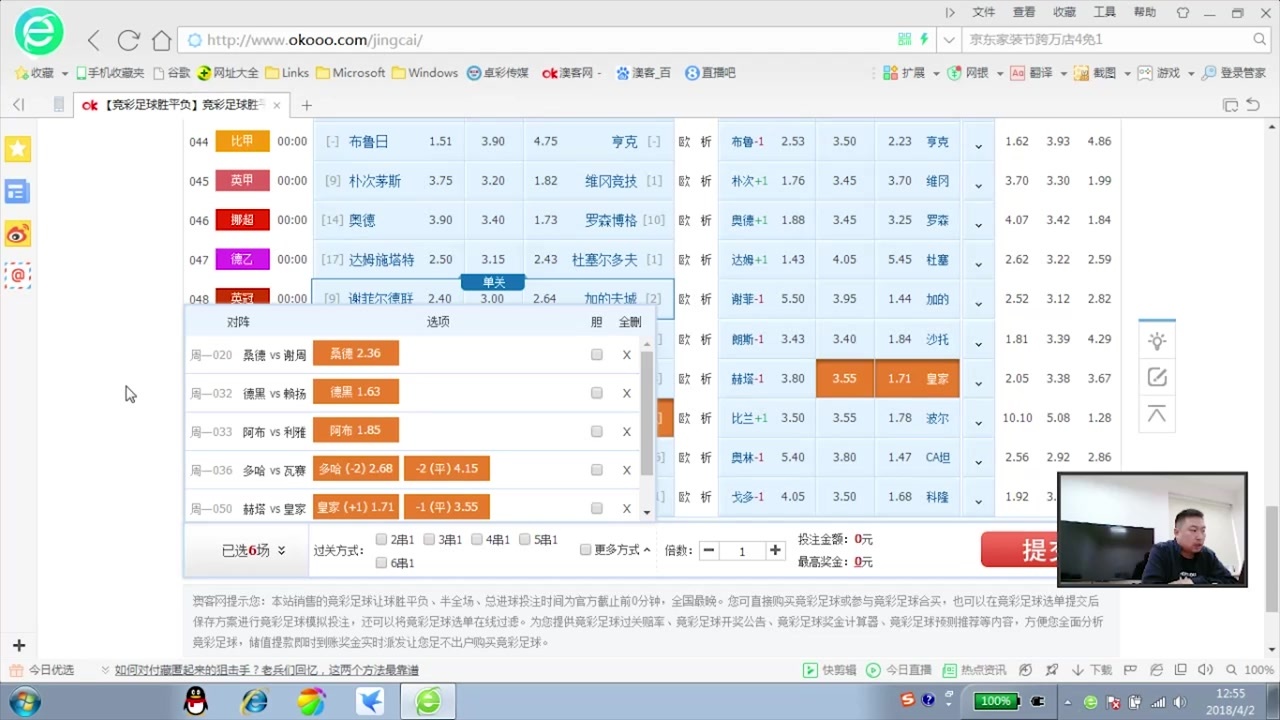
Task: Select odds 3.55 in the 赫塔-1 row
Action: pyautogui.click(x=844, y=379)
